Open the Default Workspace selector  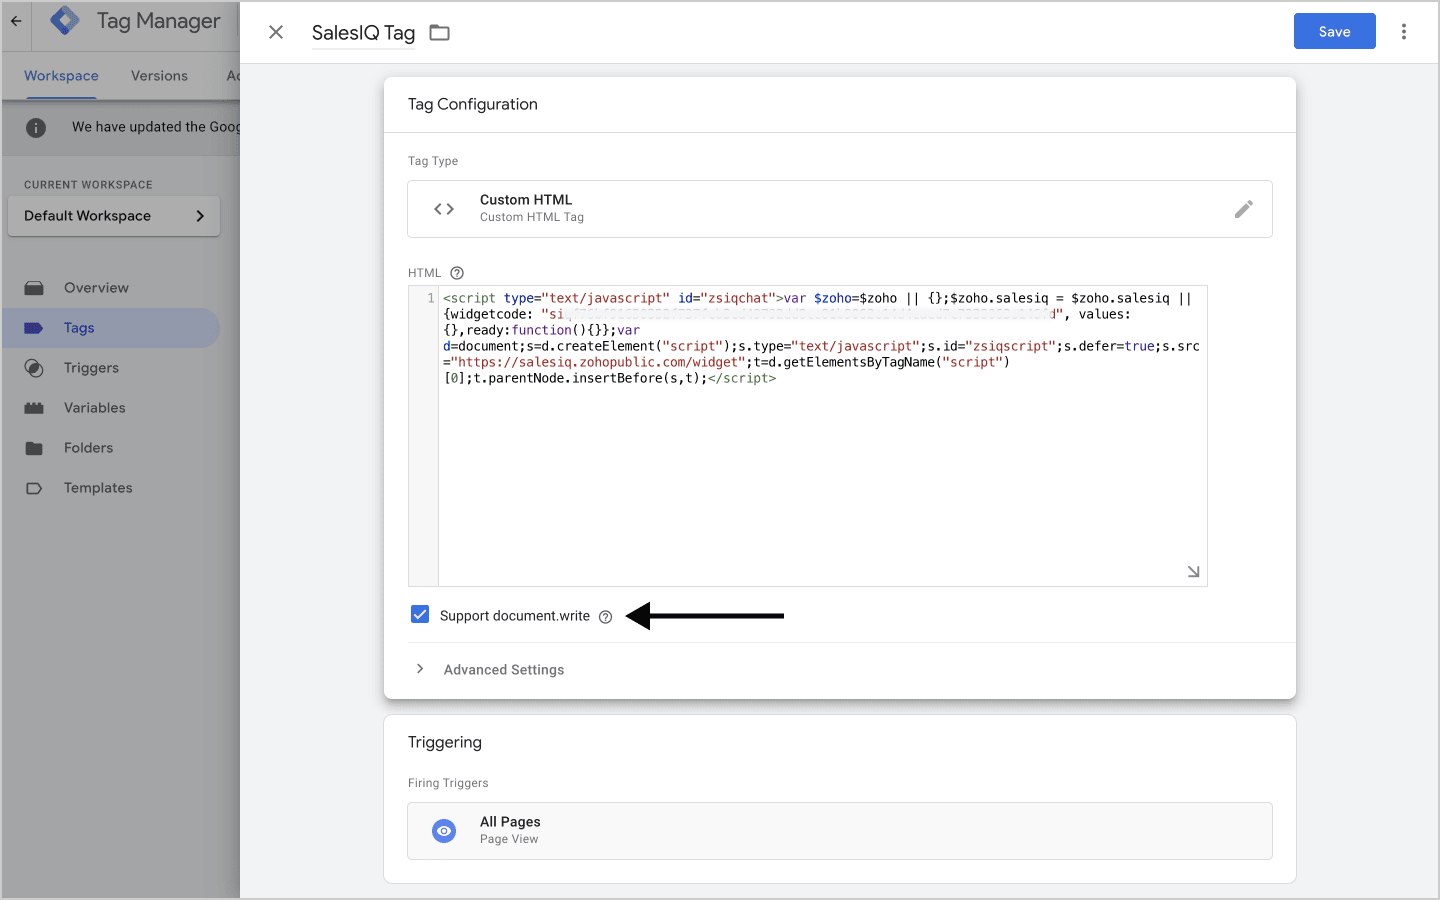pos(114,216)
